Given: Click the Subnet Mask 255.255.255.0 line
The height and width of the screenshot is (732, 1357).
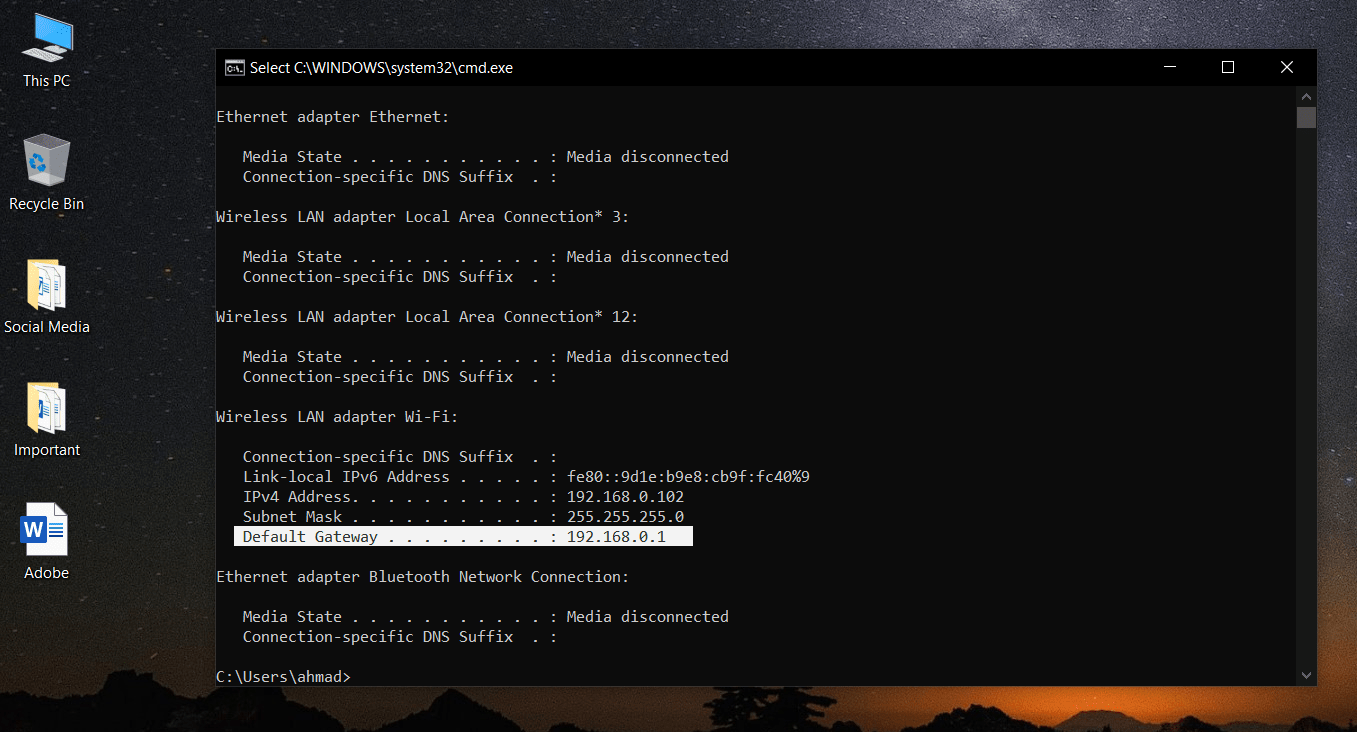Looking at the screenshot, I should pyautogui.click(x=463, y=517).
